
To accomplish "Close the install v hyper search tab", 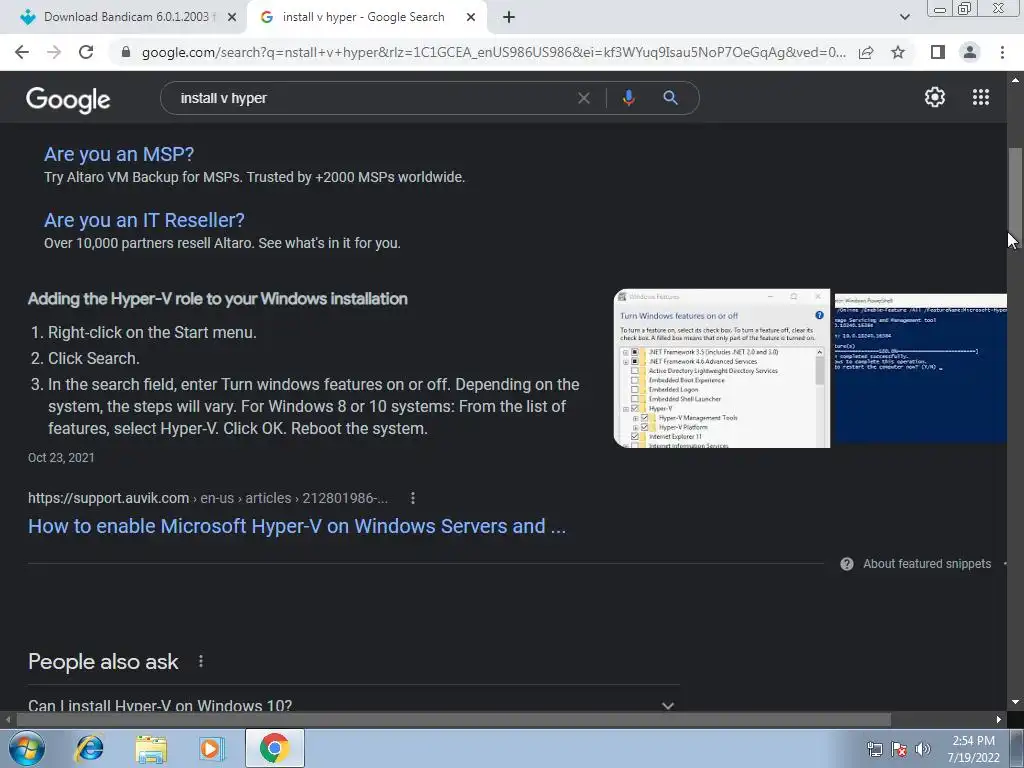I will click(x=471, y=18).
